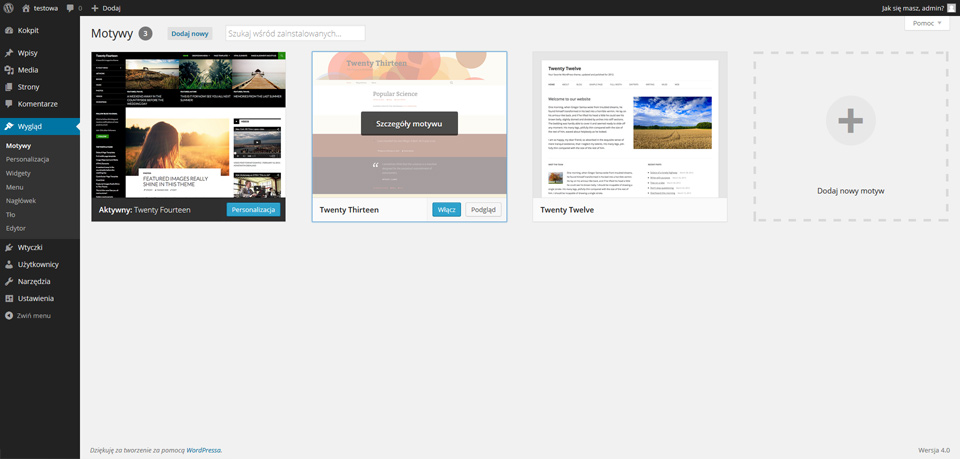Click the home icon beside testowa
The width and height of the screenshot is (960, 459).
click(26, 8)
